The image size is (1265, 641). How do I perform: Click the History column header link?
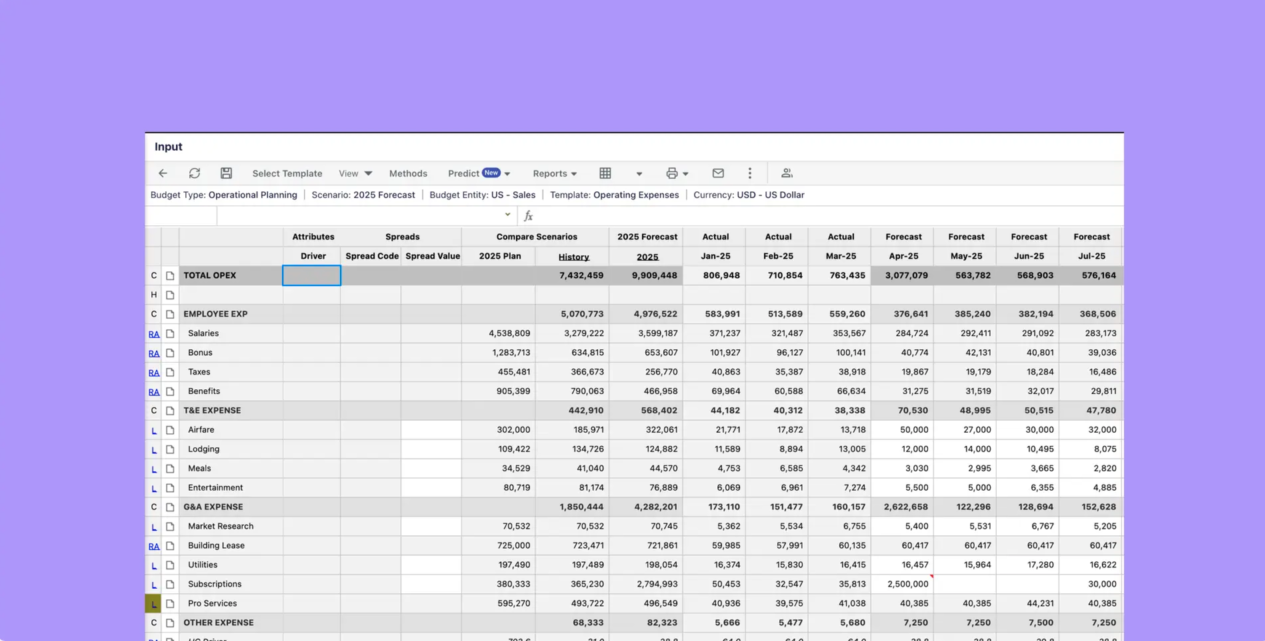tap(573, 256)
